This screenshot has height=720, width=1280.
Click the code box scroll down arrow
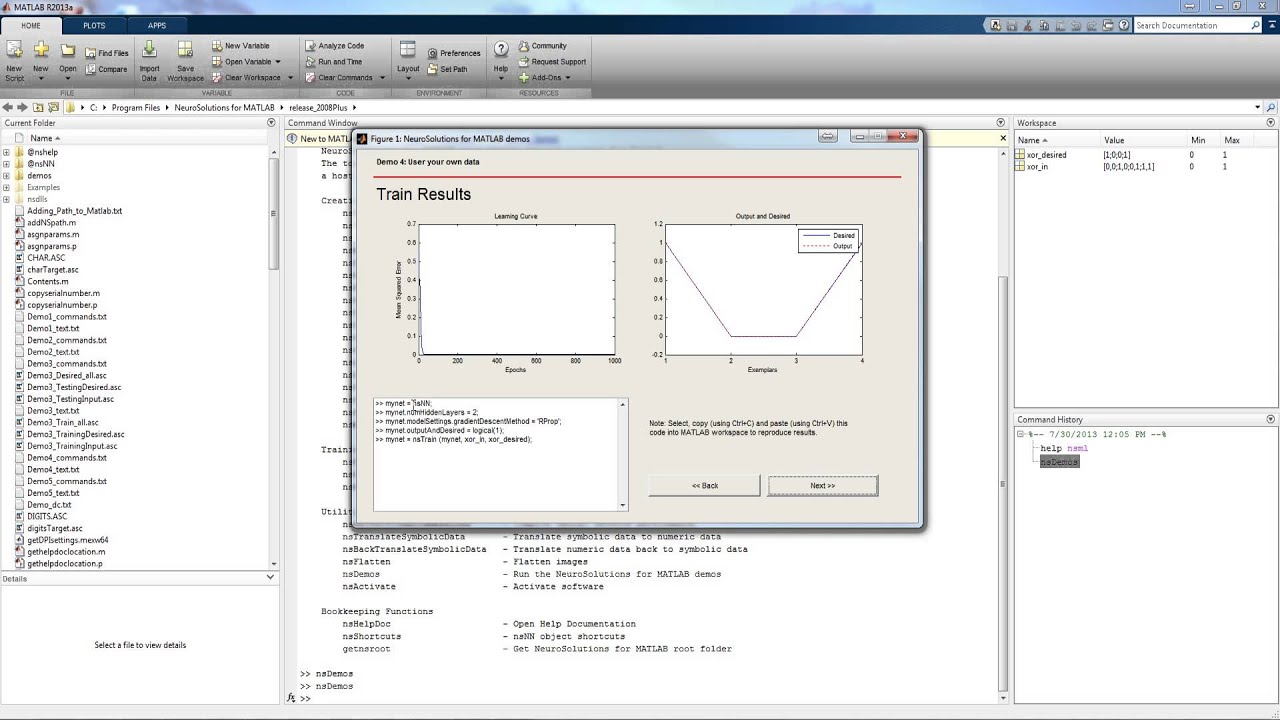[624, 506]
